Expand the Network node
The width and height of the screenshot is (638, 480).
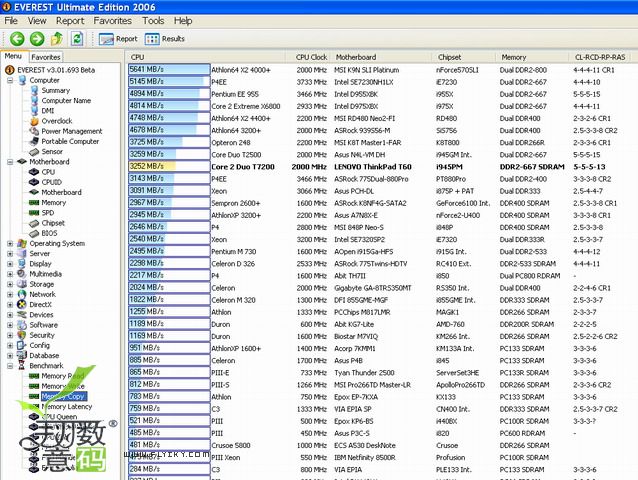coord(10,294)
